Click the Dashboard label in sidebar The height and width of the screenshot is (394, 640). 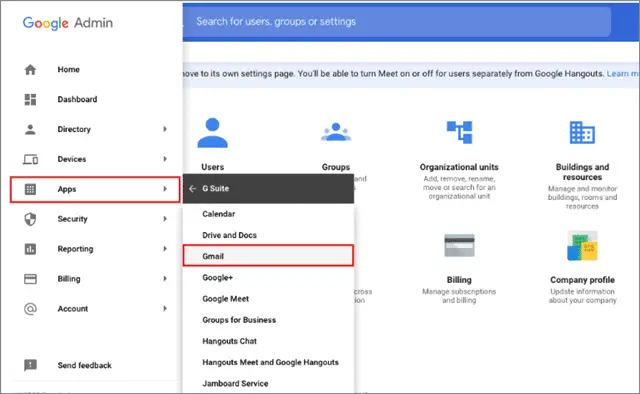coord(77,99)
